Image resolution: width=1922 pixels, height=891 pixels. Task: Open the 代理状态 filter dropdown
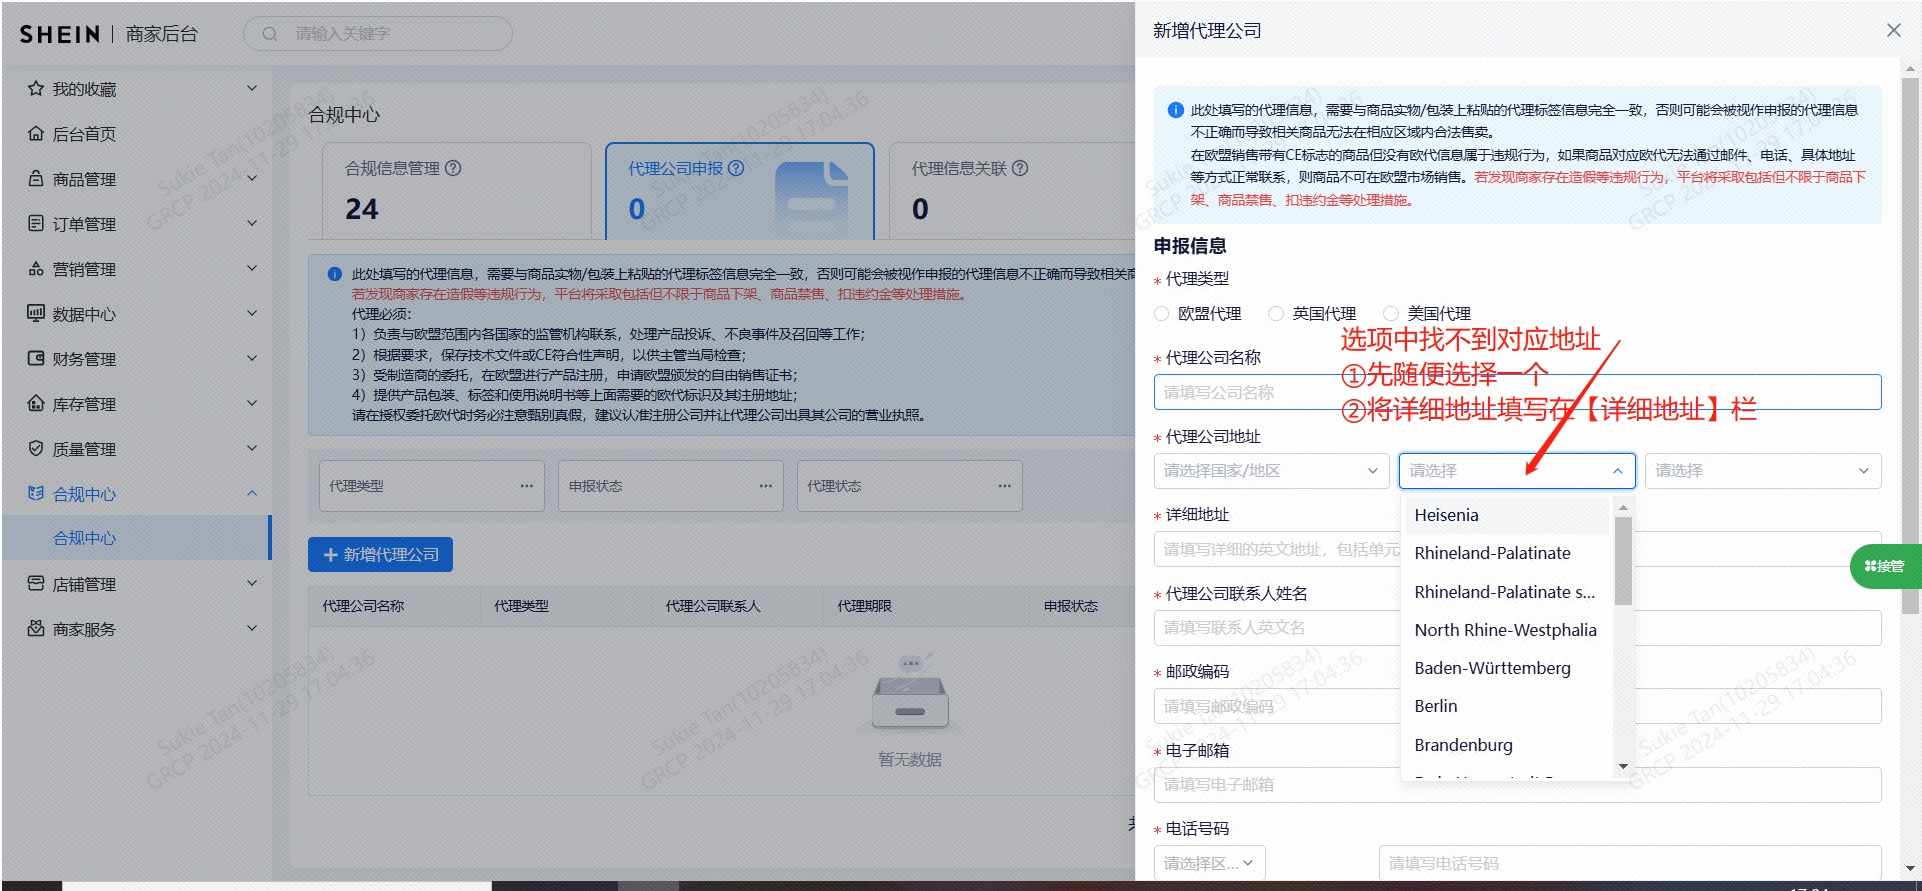(910, 486)
